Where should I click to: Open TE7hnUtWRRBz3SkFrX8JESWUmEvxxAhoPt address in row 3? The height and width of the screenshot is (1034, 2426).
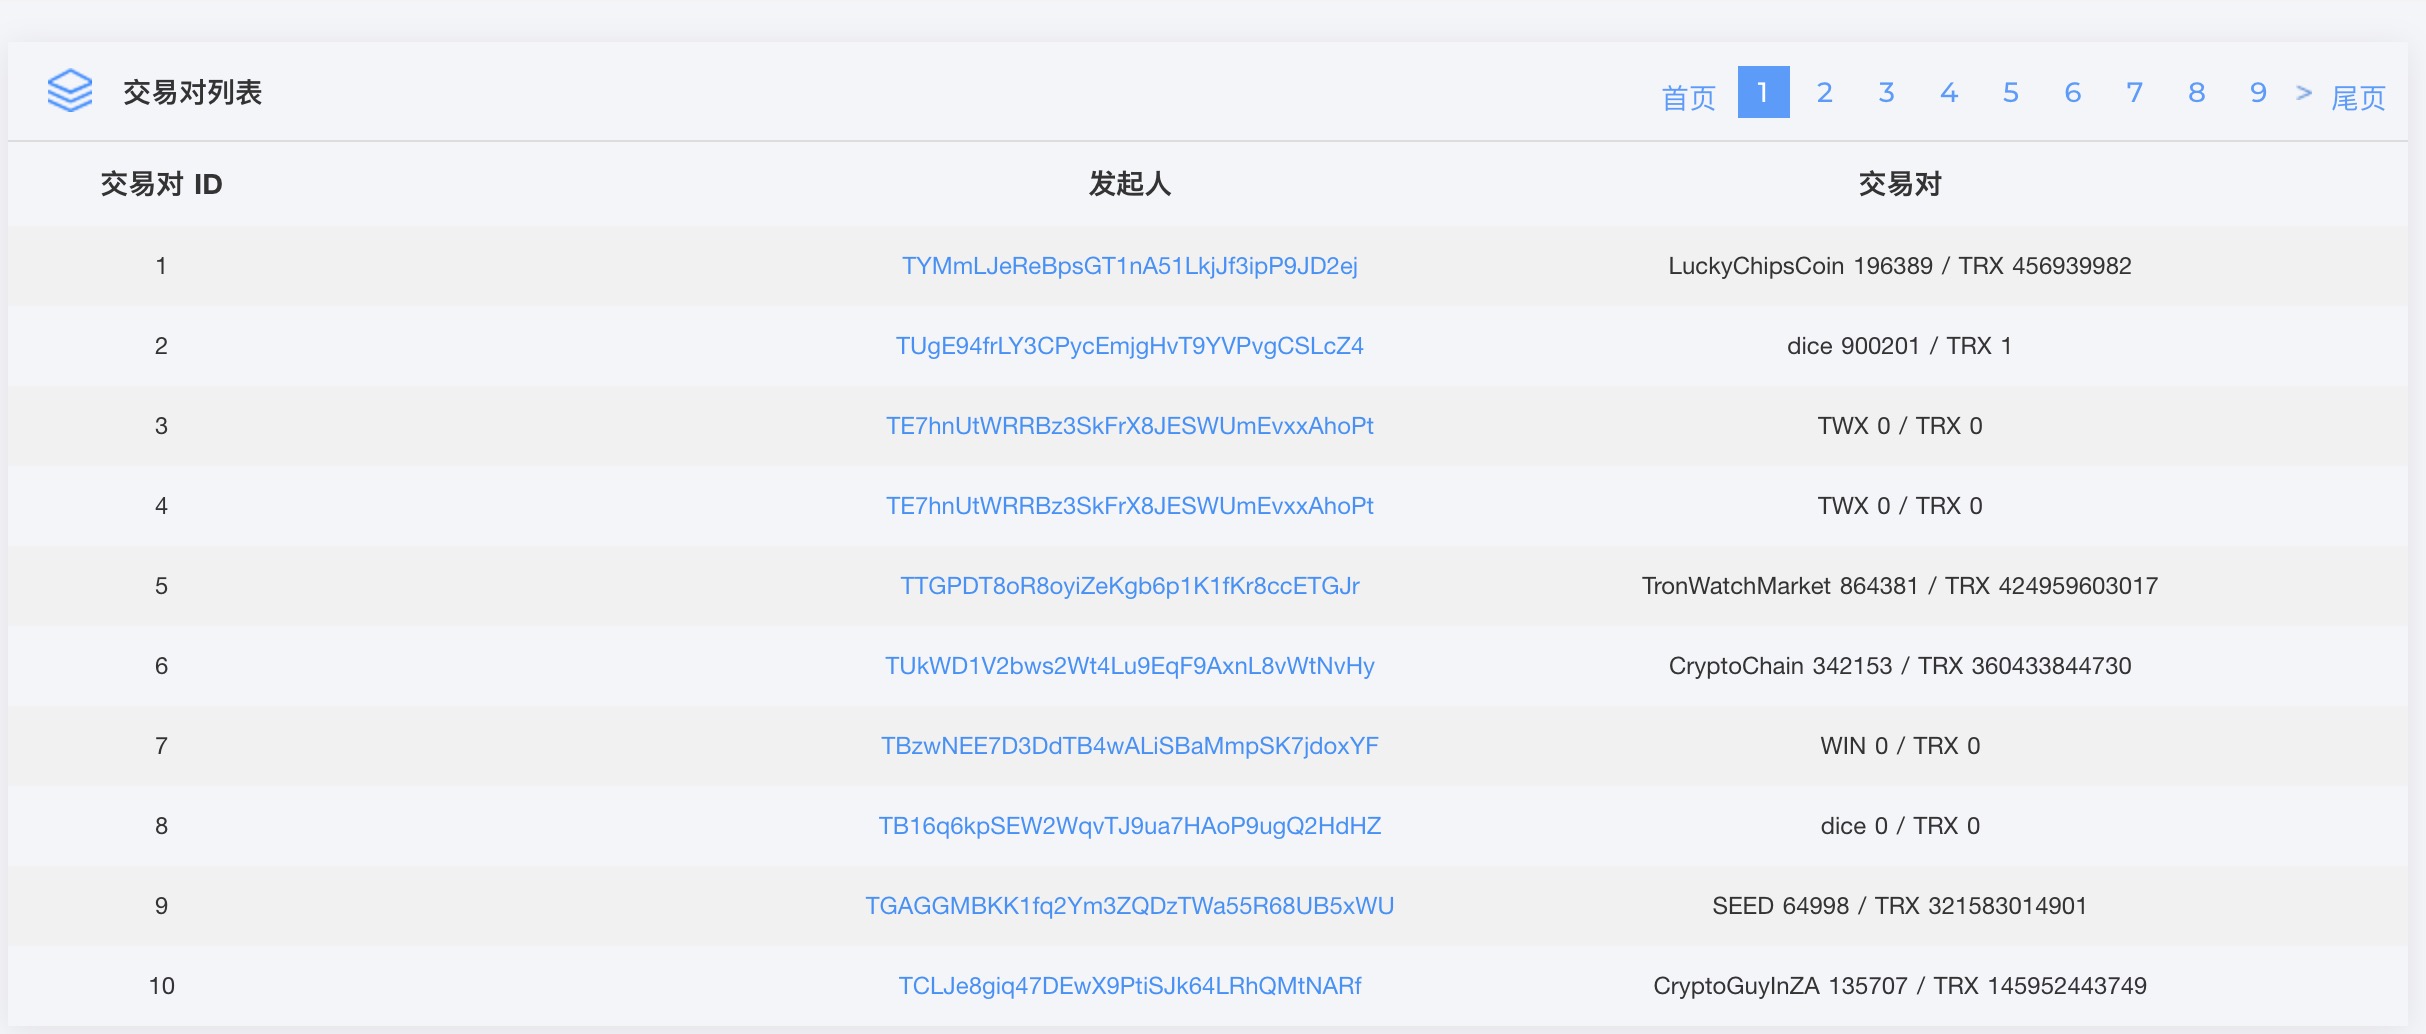1130,426
